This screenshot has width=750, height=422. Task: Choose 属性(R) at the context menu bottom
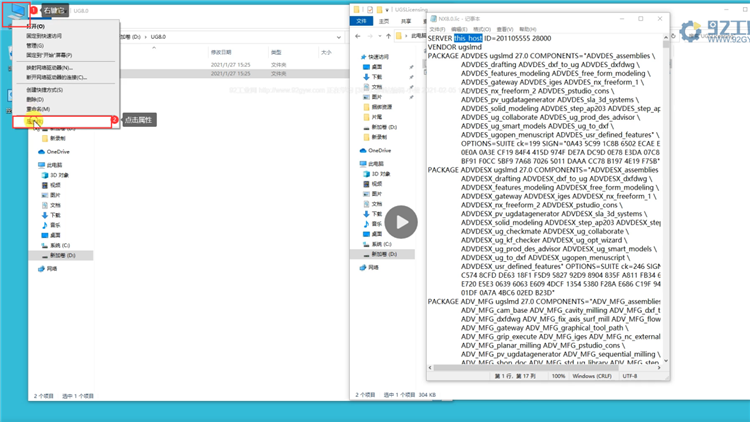tap(62, 122)
